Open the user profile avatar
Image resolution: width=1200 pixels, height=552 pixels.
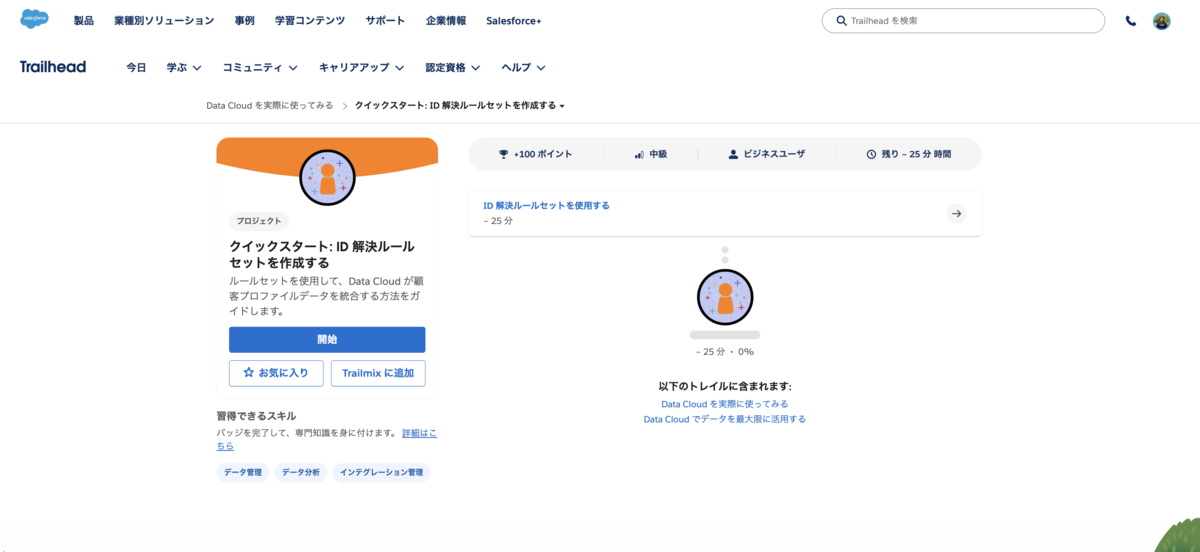pyautogui.click(x=1161, y=21)
